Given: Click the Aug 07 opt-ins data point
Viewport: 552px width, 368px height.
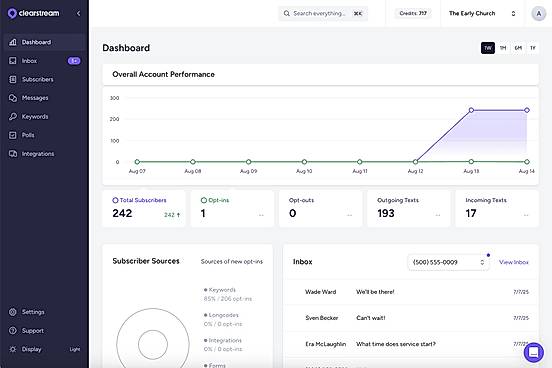Looking at the screenshot, I should [x=137, y=162].
